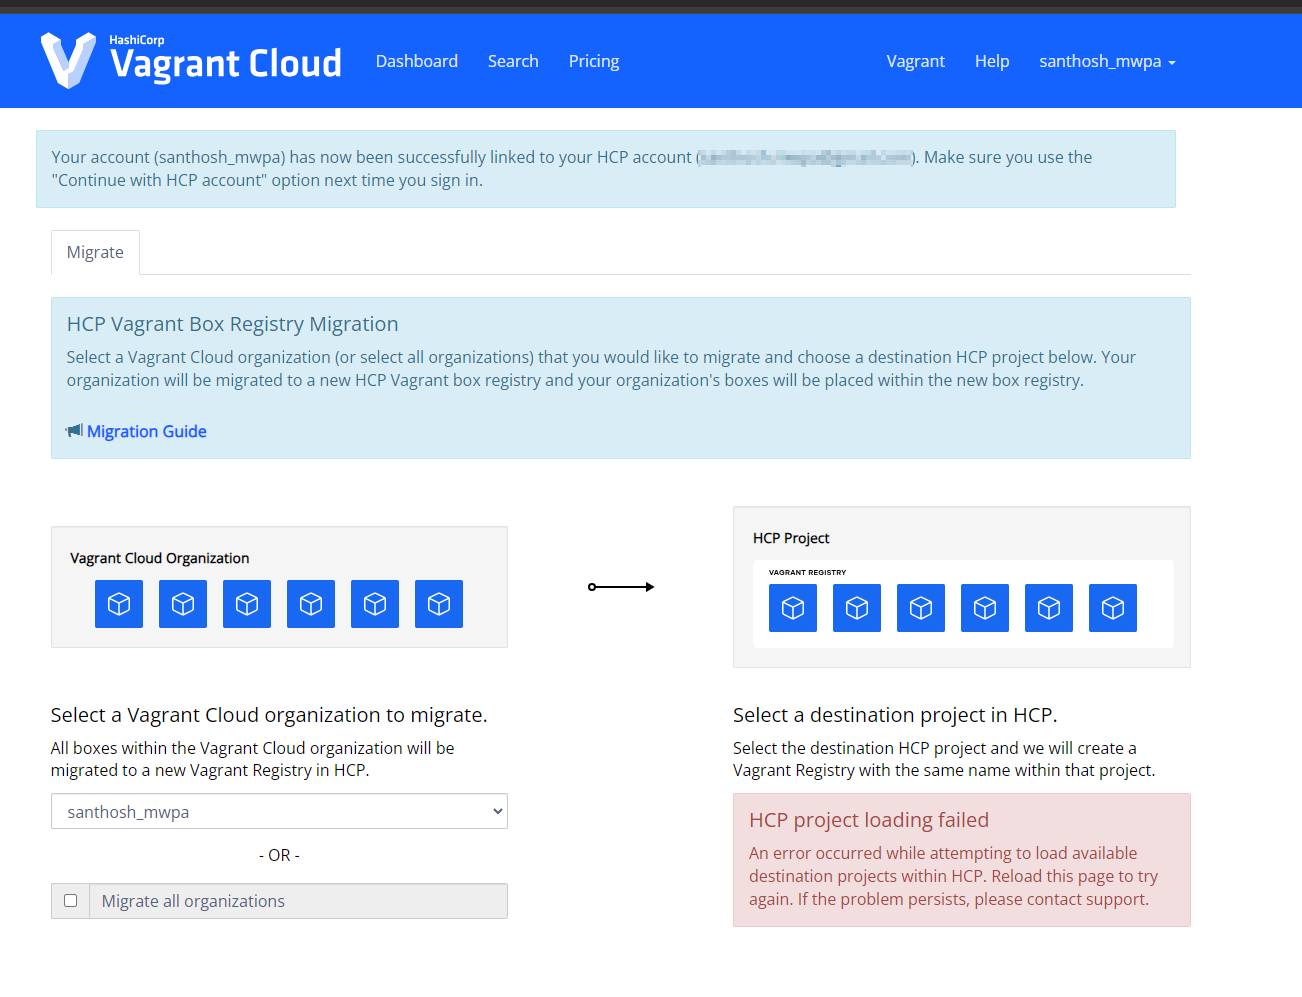Go to Search in the top navigation
This screenshot has height=997, width=1302.
point(513,61)
